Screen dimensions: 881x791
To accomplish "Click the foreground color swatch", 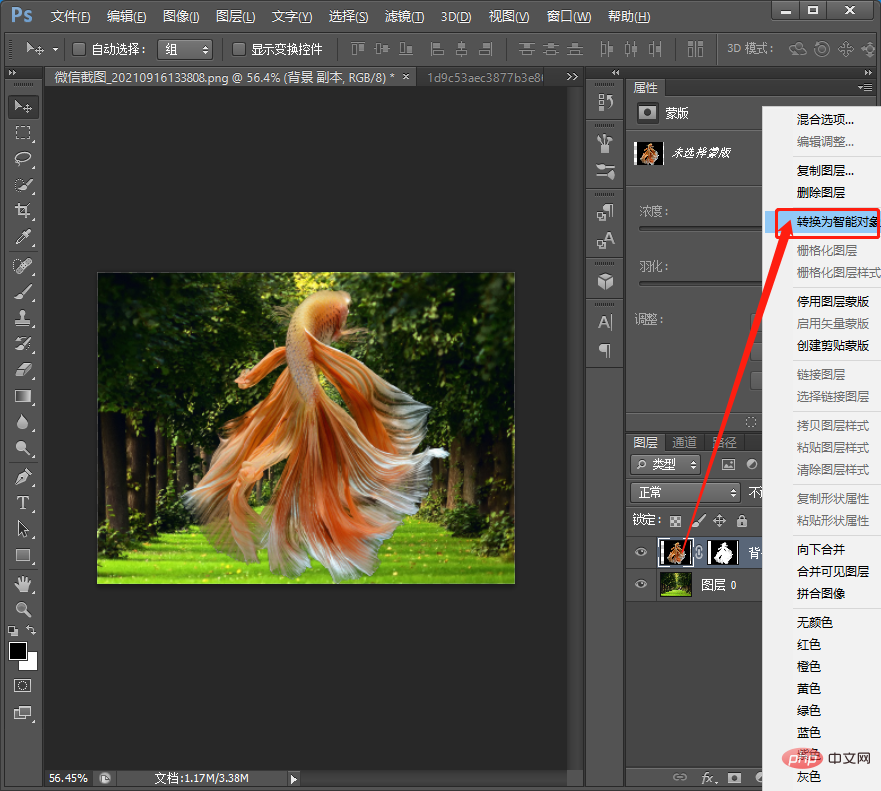I will (x=17, y=651).
